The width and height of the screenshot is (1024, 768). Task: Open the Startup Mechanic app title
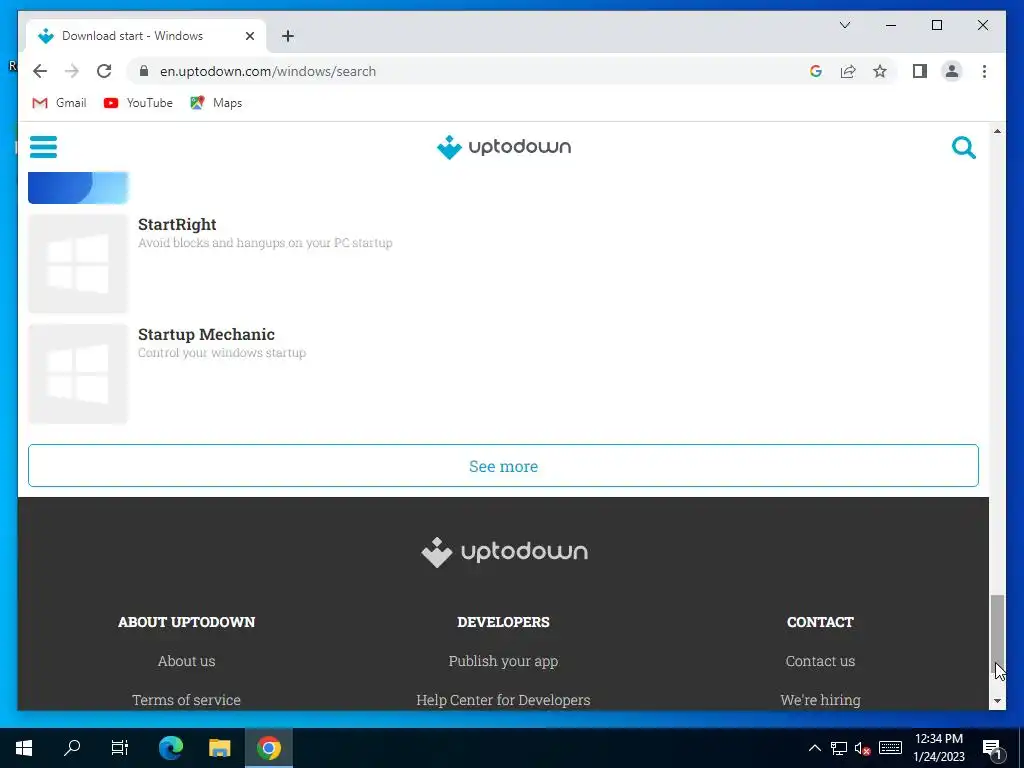(x=206, y=334)
